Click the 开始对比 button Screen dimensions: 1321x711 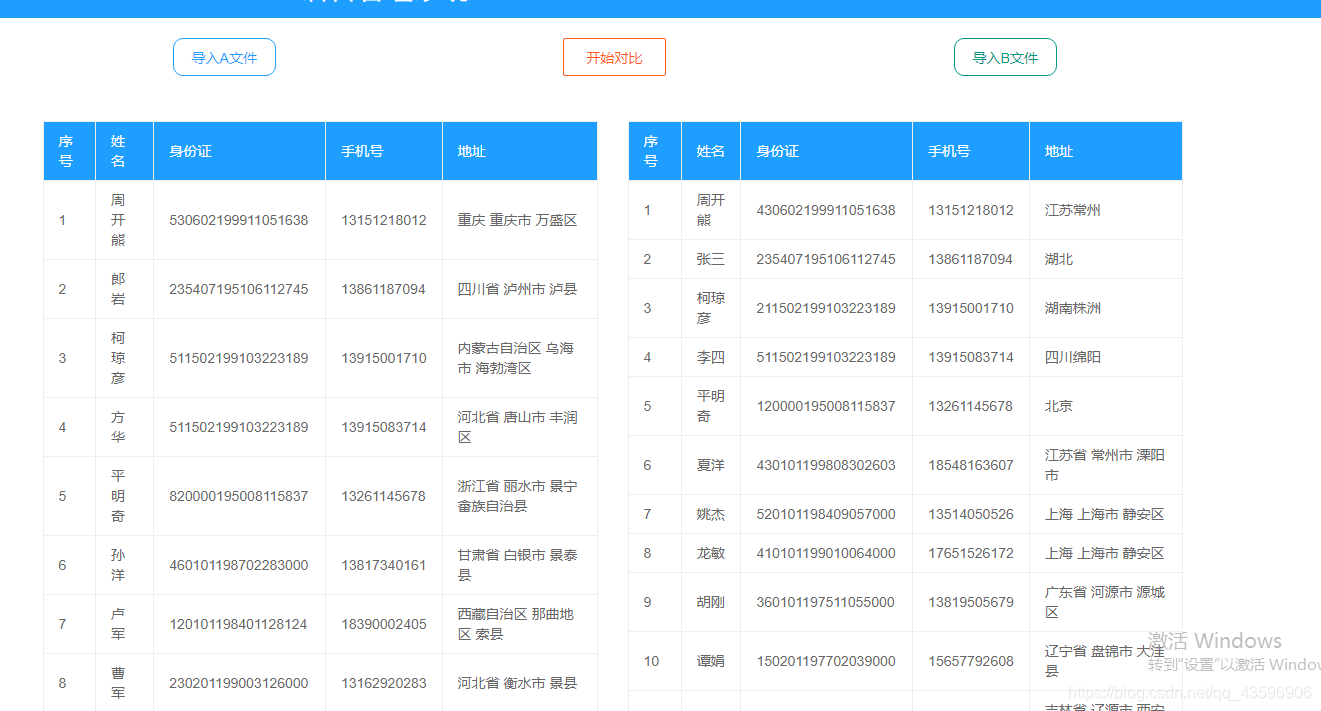click(x=613, y=57)
